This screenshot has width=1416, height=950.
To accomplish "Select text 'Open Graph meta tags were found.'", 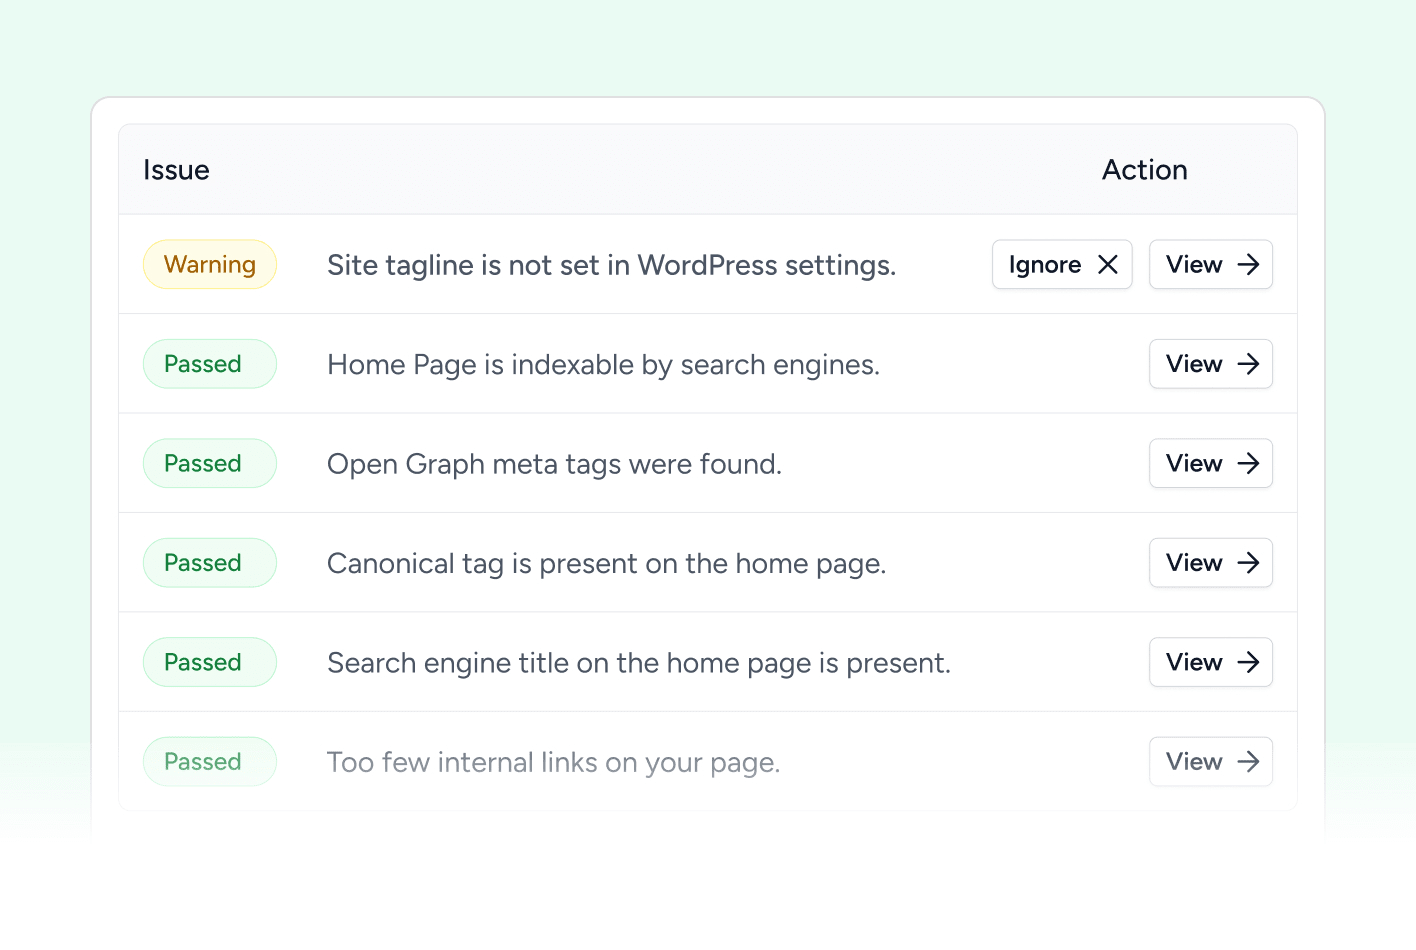I will pos(555,464).
